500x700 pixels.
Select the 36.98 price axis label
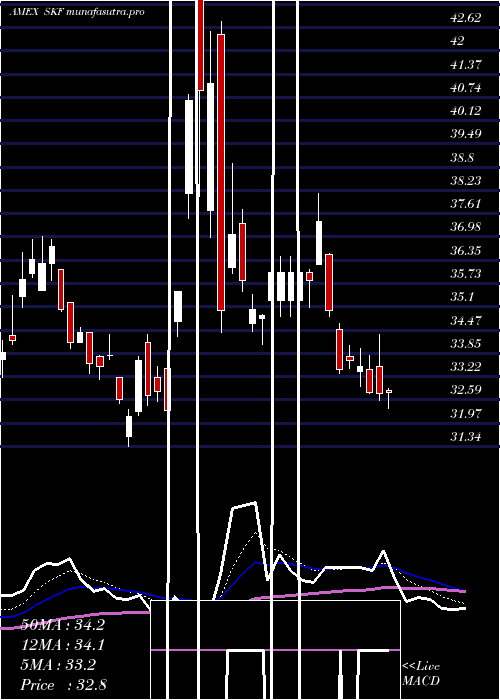click(x=466, y=227)
